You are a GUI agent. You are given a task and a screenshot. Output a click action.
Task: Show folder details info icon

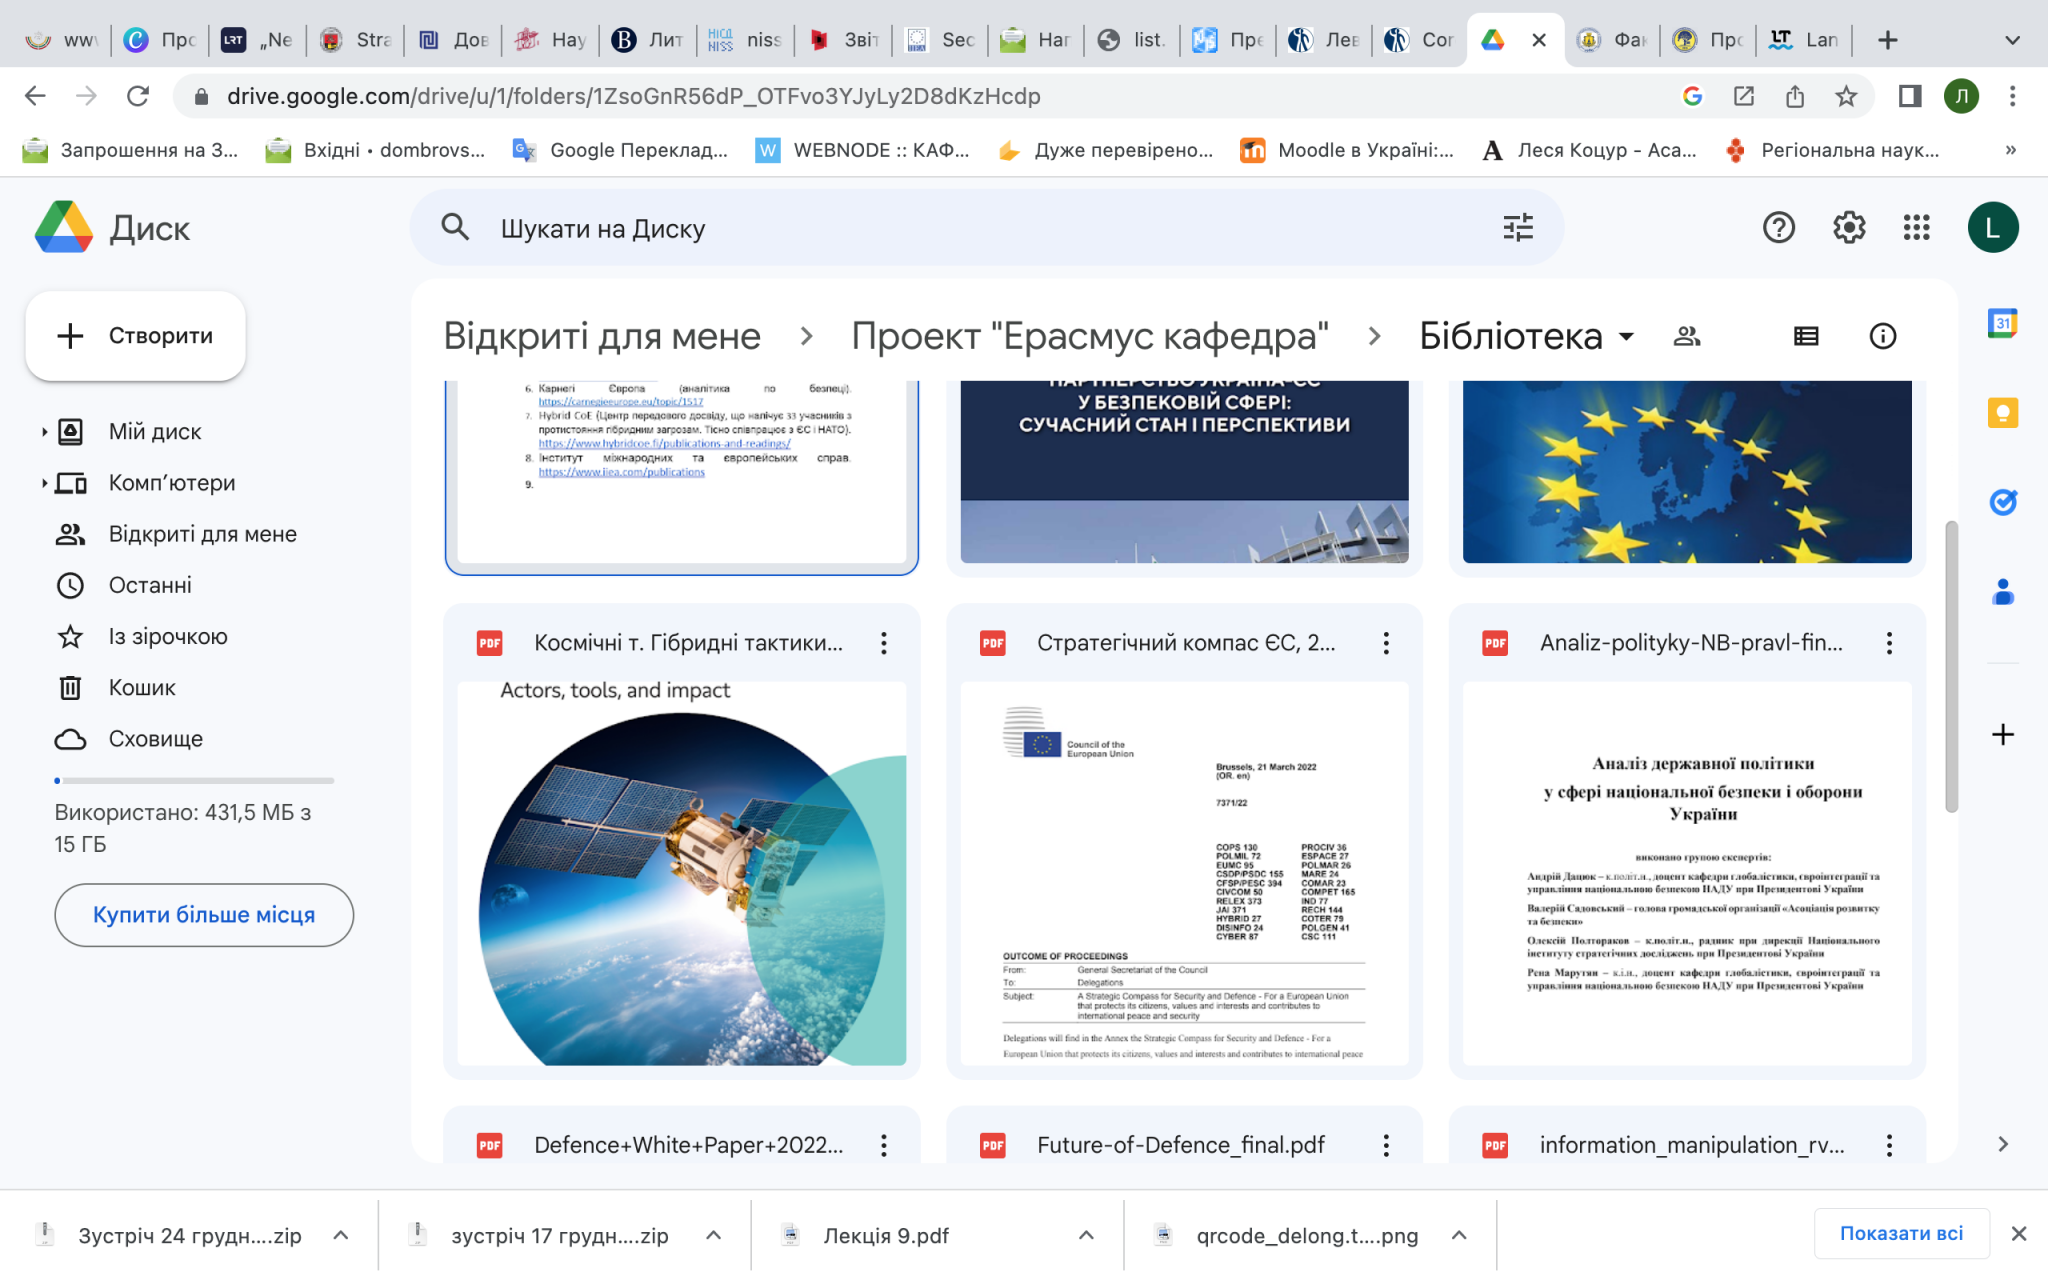pos(1883,336)
